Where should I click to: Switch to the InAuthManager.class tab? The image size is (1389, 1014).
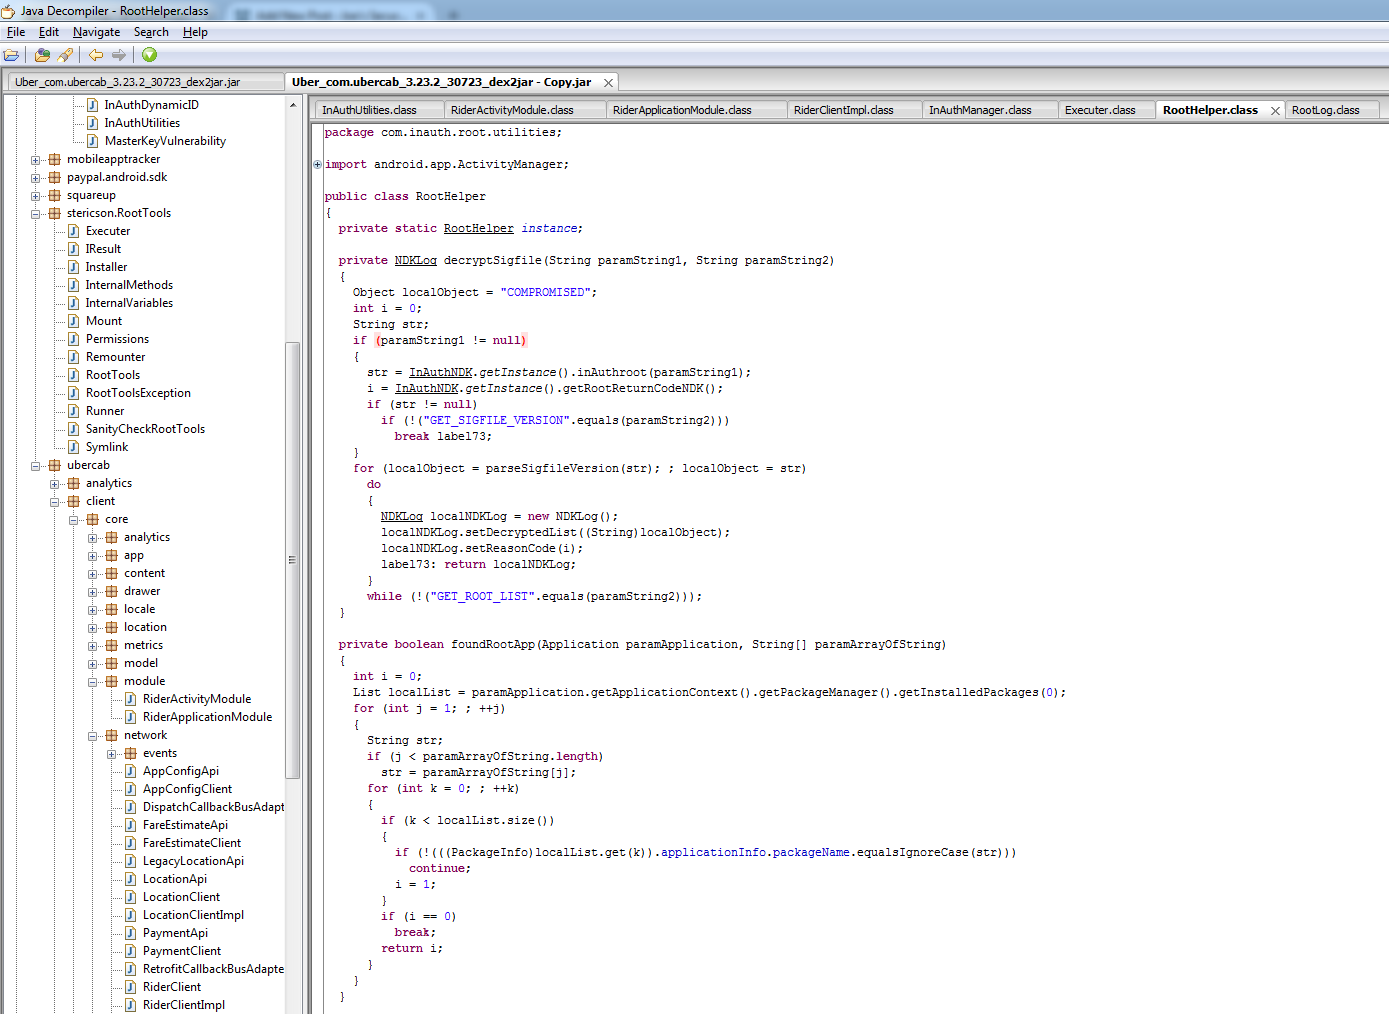point(979,110)
